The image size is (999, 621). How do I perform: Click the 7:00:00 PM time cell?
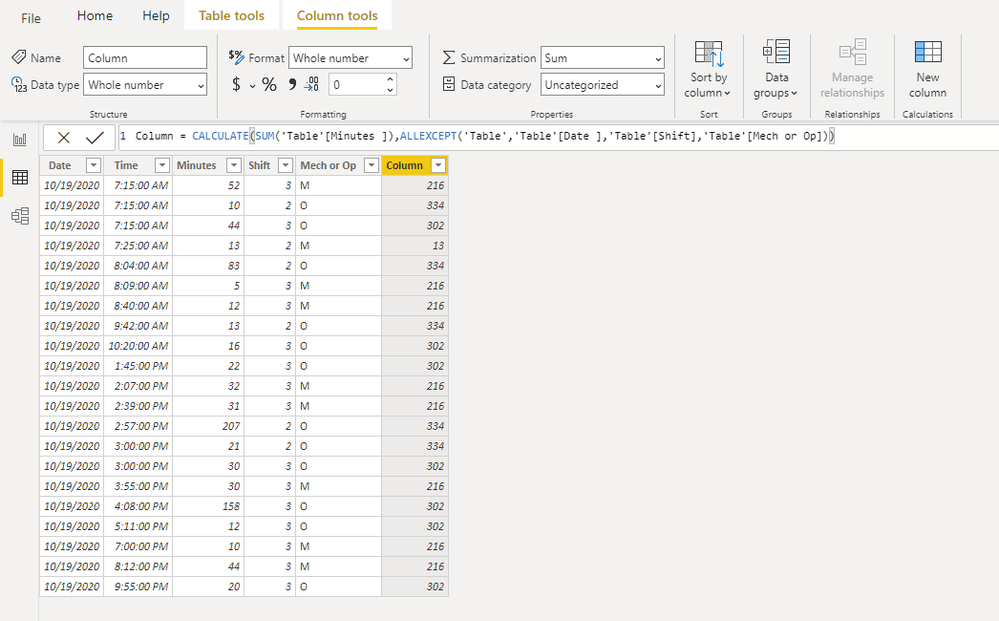click(x=138, y=546)
